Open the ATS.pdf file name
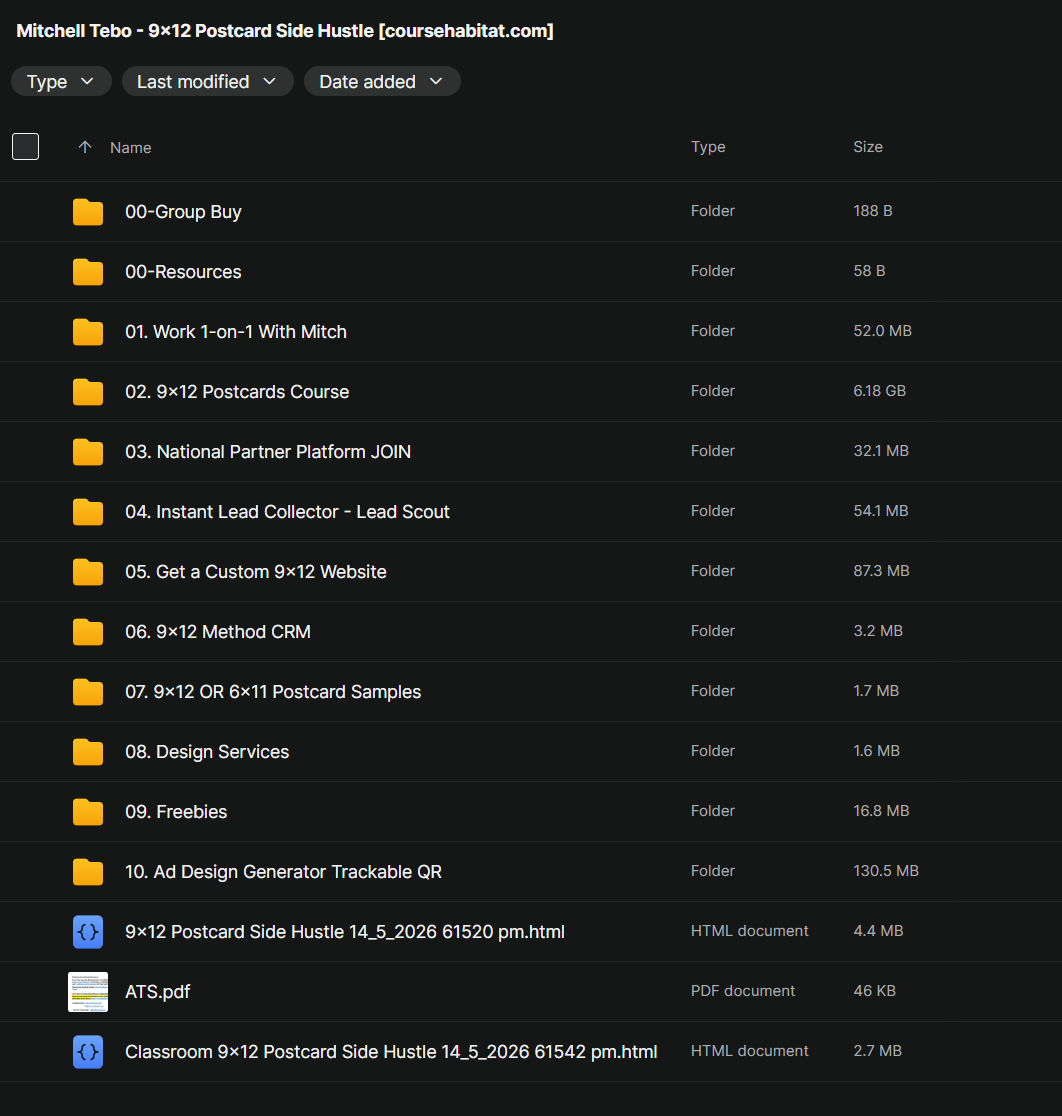 tap(157, 992)
